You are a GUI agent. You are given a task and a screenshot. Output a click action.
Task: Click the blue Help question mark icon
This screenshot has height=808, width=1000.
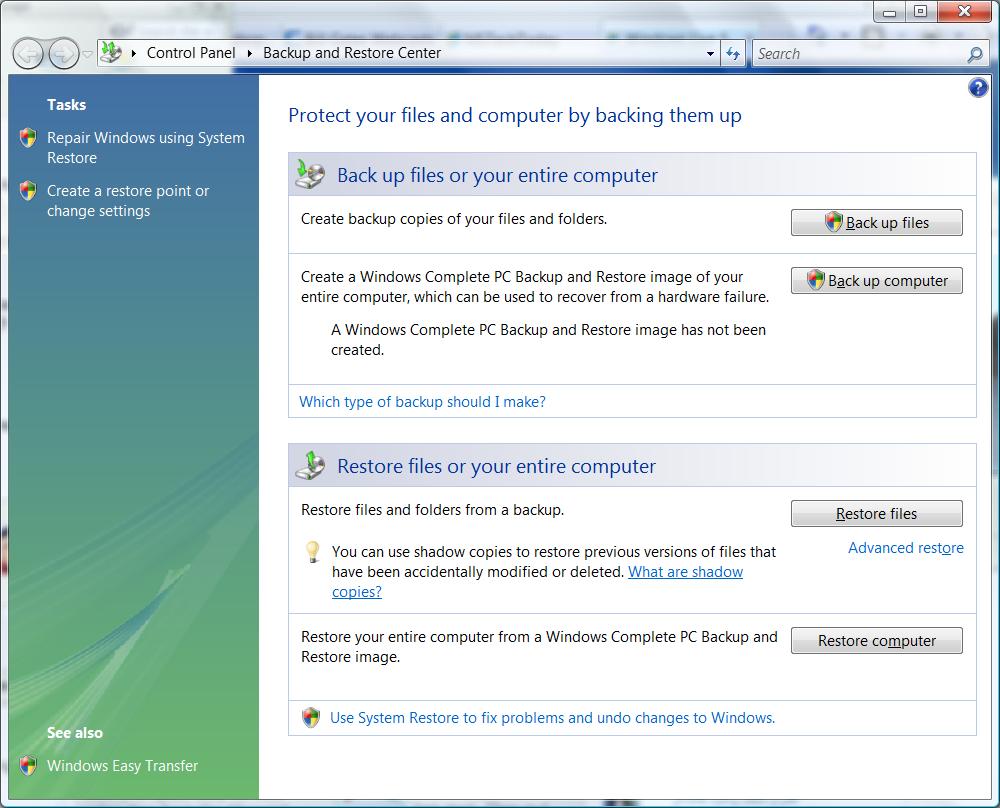click(x=978, y=87)
